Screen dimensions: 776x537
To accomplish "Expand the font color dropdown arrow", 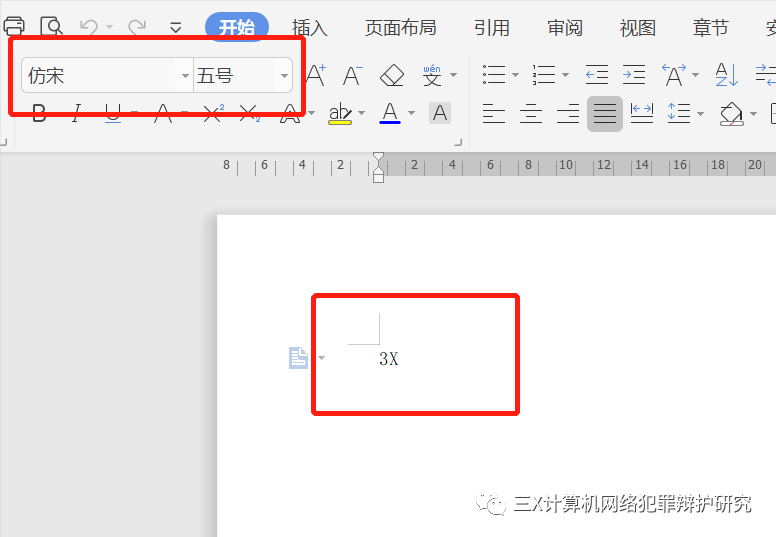I will tap(411, 113).
